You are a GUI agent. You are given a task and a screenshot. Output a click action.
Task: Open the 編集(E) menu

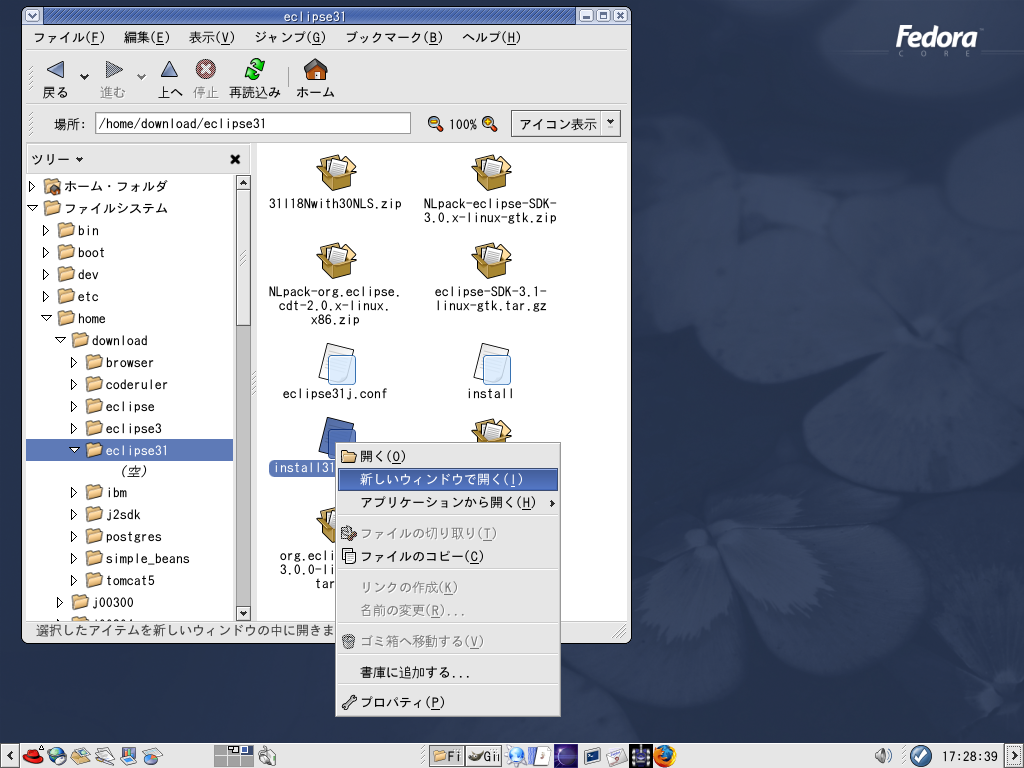tap(146, 37)
